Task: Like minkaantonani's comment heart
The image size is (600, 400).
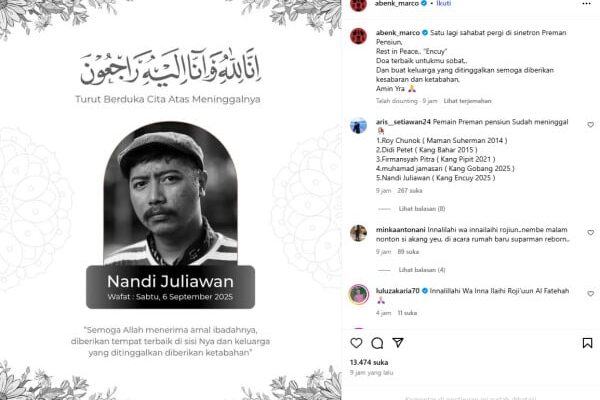Action: tap(590, 233)
